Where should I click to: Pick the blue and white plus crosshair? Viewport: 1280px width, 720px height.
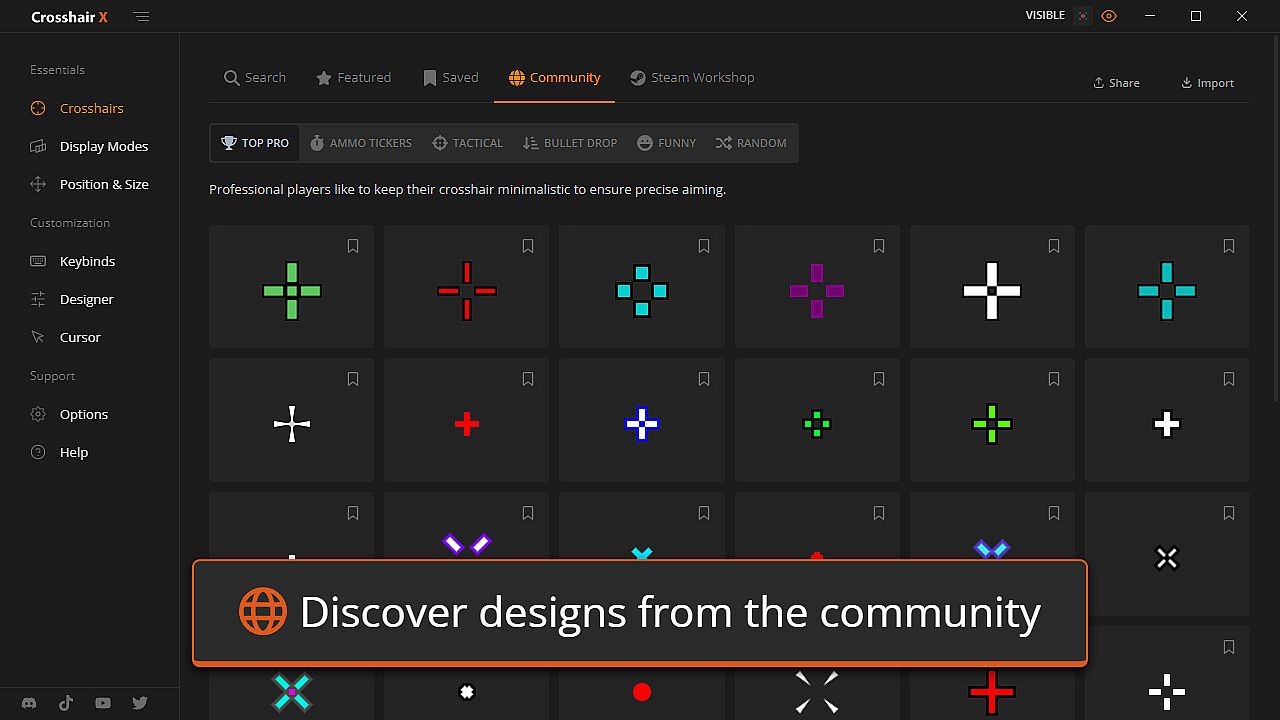coord(642,424)
